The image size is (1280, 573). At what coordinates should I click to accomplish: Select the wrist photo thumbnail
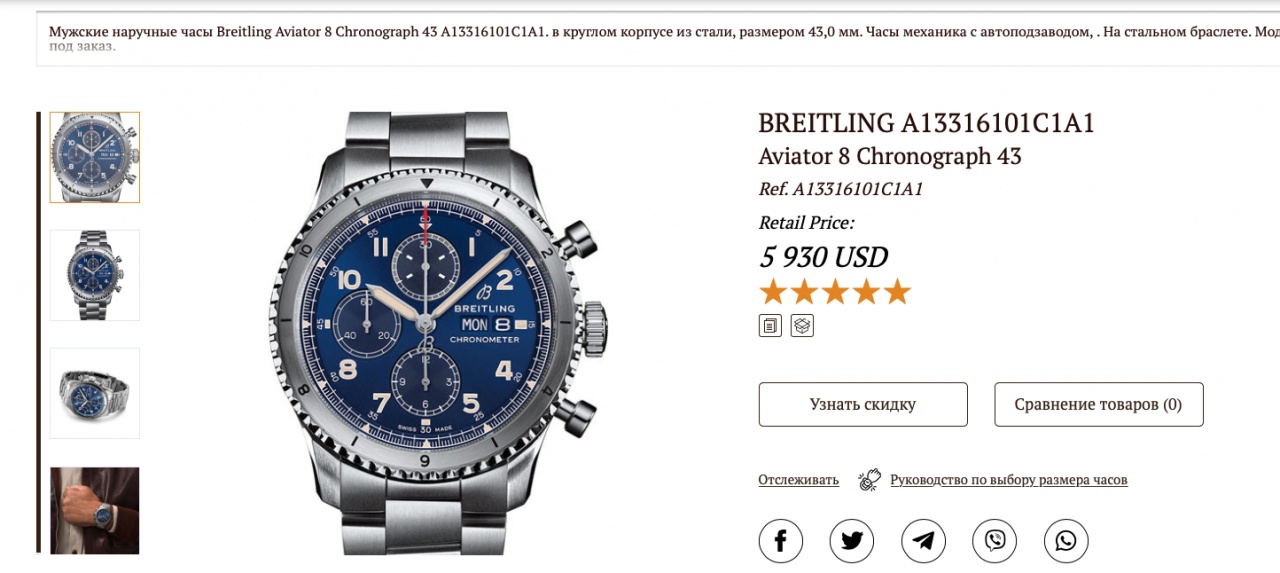tap(95, 511)
